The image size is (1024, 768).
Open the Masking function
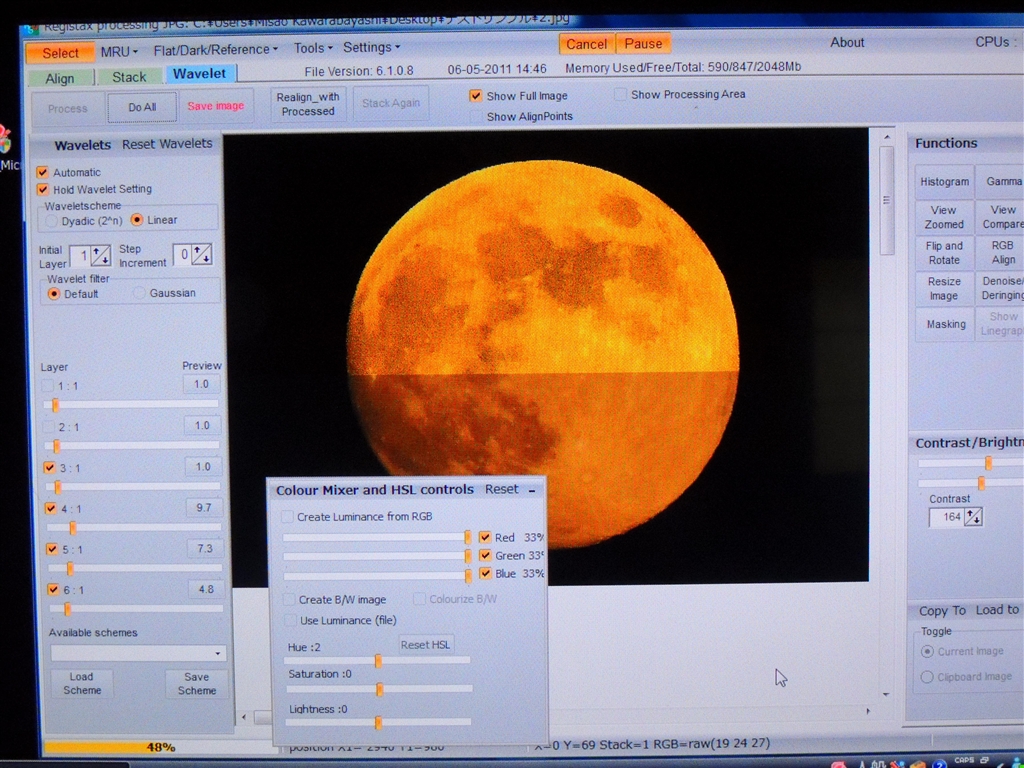coord(945,324)
